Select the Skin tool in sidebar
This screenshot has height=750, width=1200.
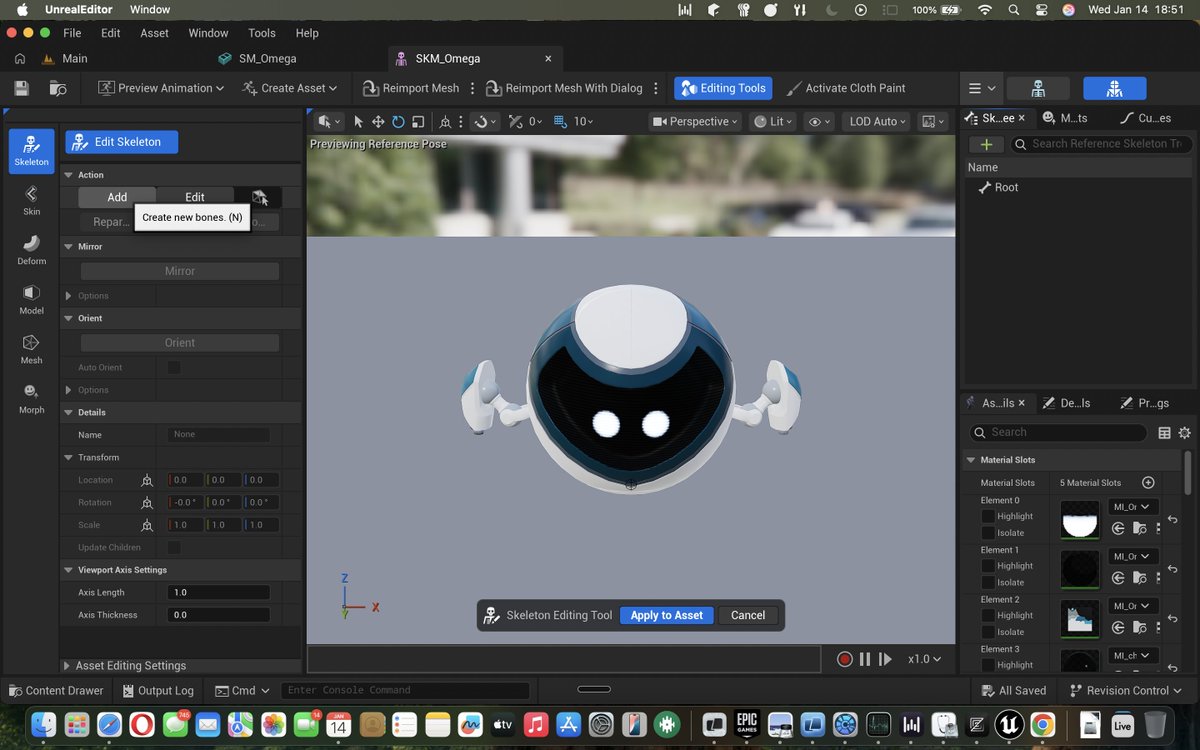31,199
